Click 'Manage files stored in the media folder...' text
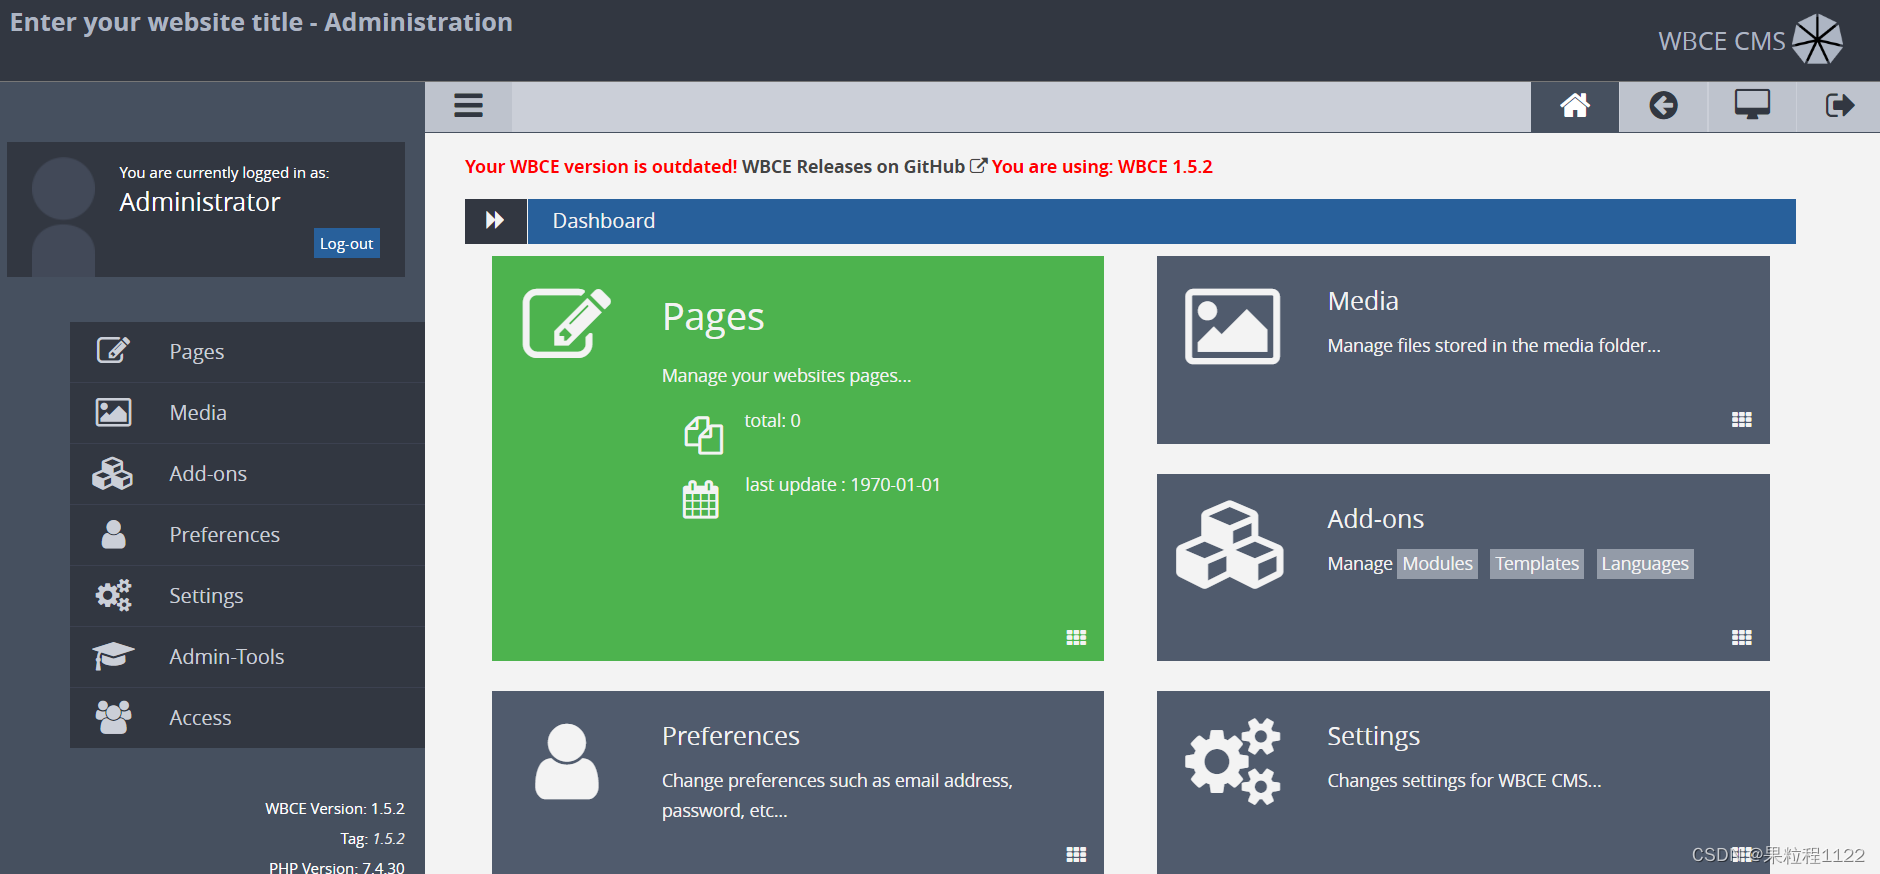Viewport: 1880px width, 874px height. click(x=1494, y=346)
